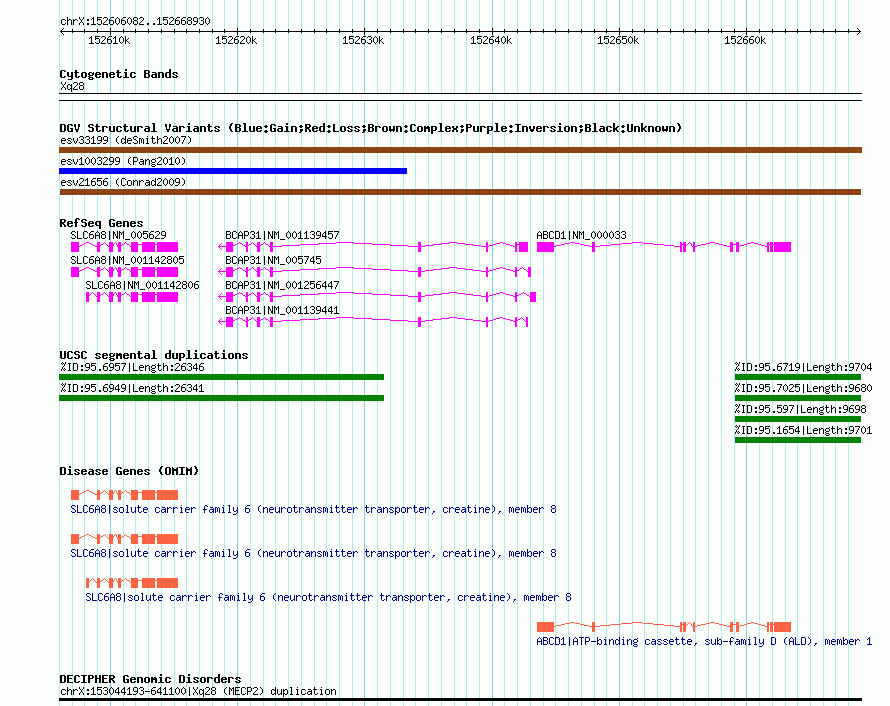
Task: Open the DECIPHER Genomic Disorders track title
Action: click(150, 679)
